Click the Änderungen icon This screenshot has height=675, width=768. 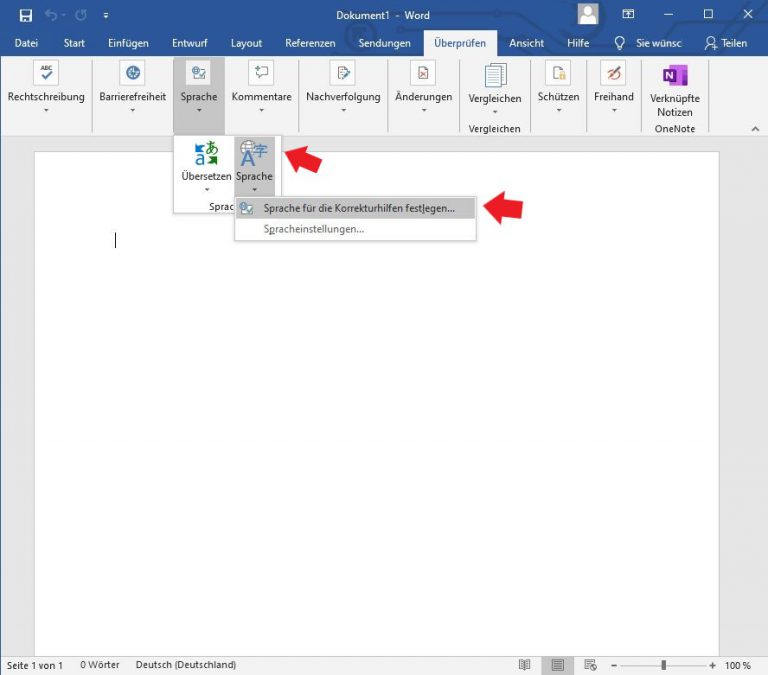click(424, 72)
